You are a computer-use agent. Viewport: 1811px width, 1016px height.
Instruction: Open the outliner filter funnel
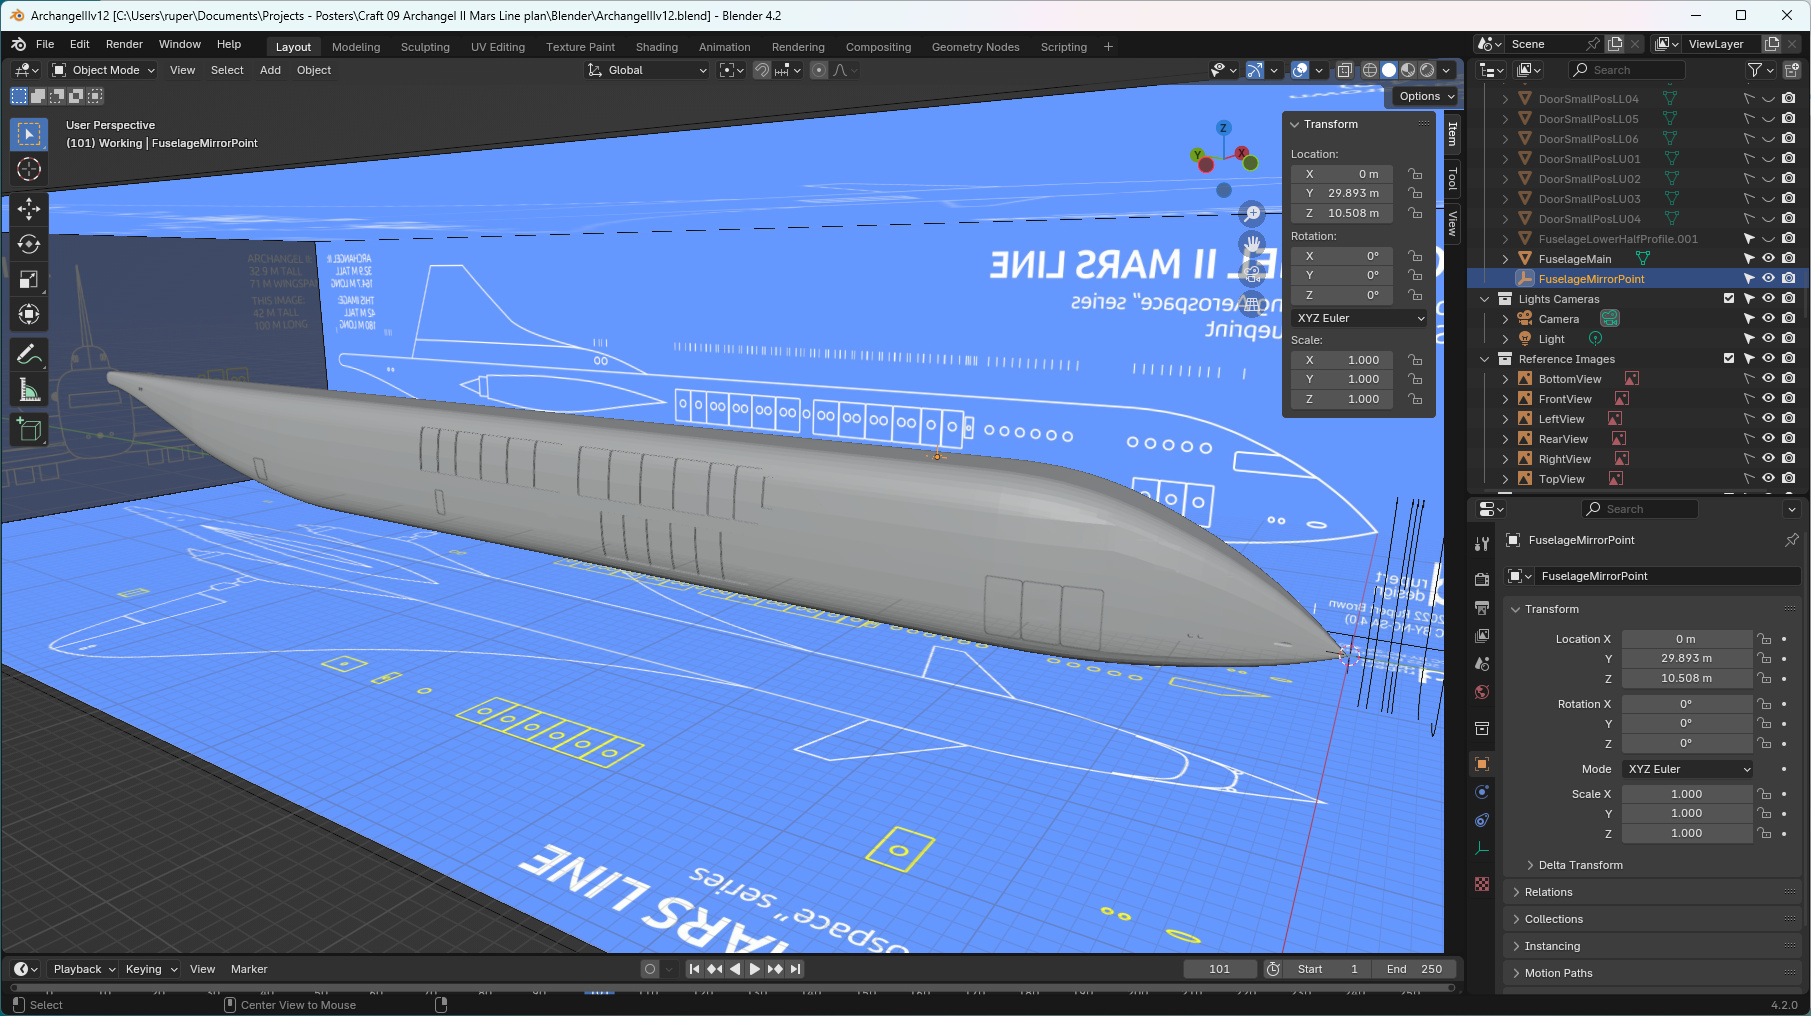pyautogui.click(x=1755, y=70)
